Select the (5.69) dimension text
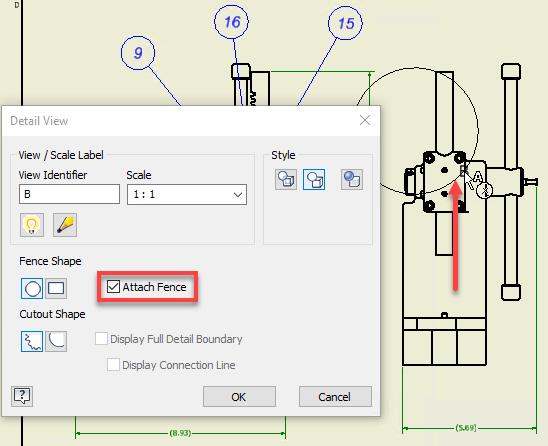Screen dimensions: 548x446 (466, 428)
